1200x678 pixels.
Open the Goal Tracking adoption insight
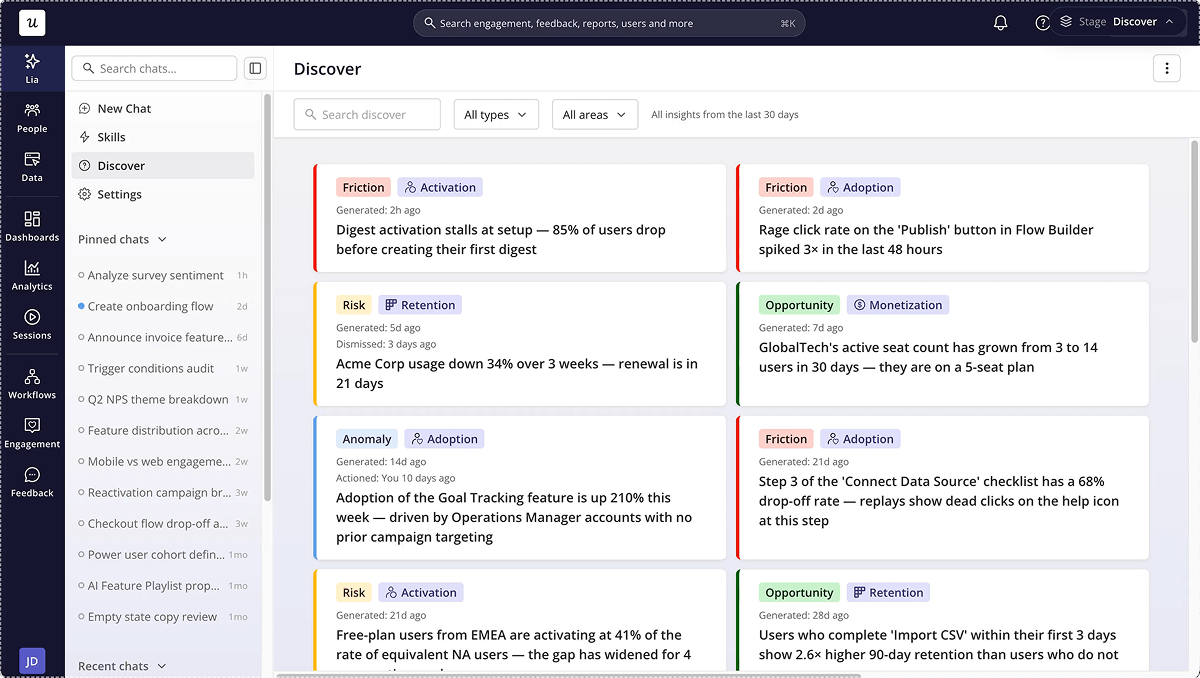[520, 488]
